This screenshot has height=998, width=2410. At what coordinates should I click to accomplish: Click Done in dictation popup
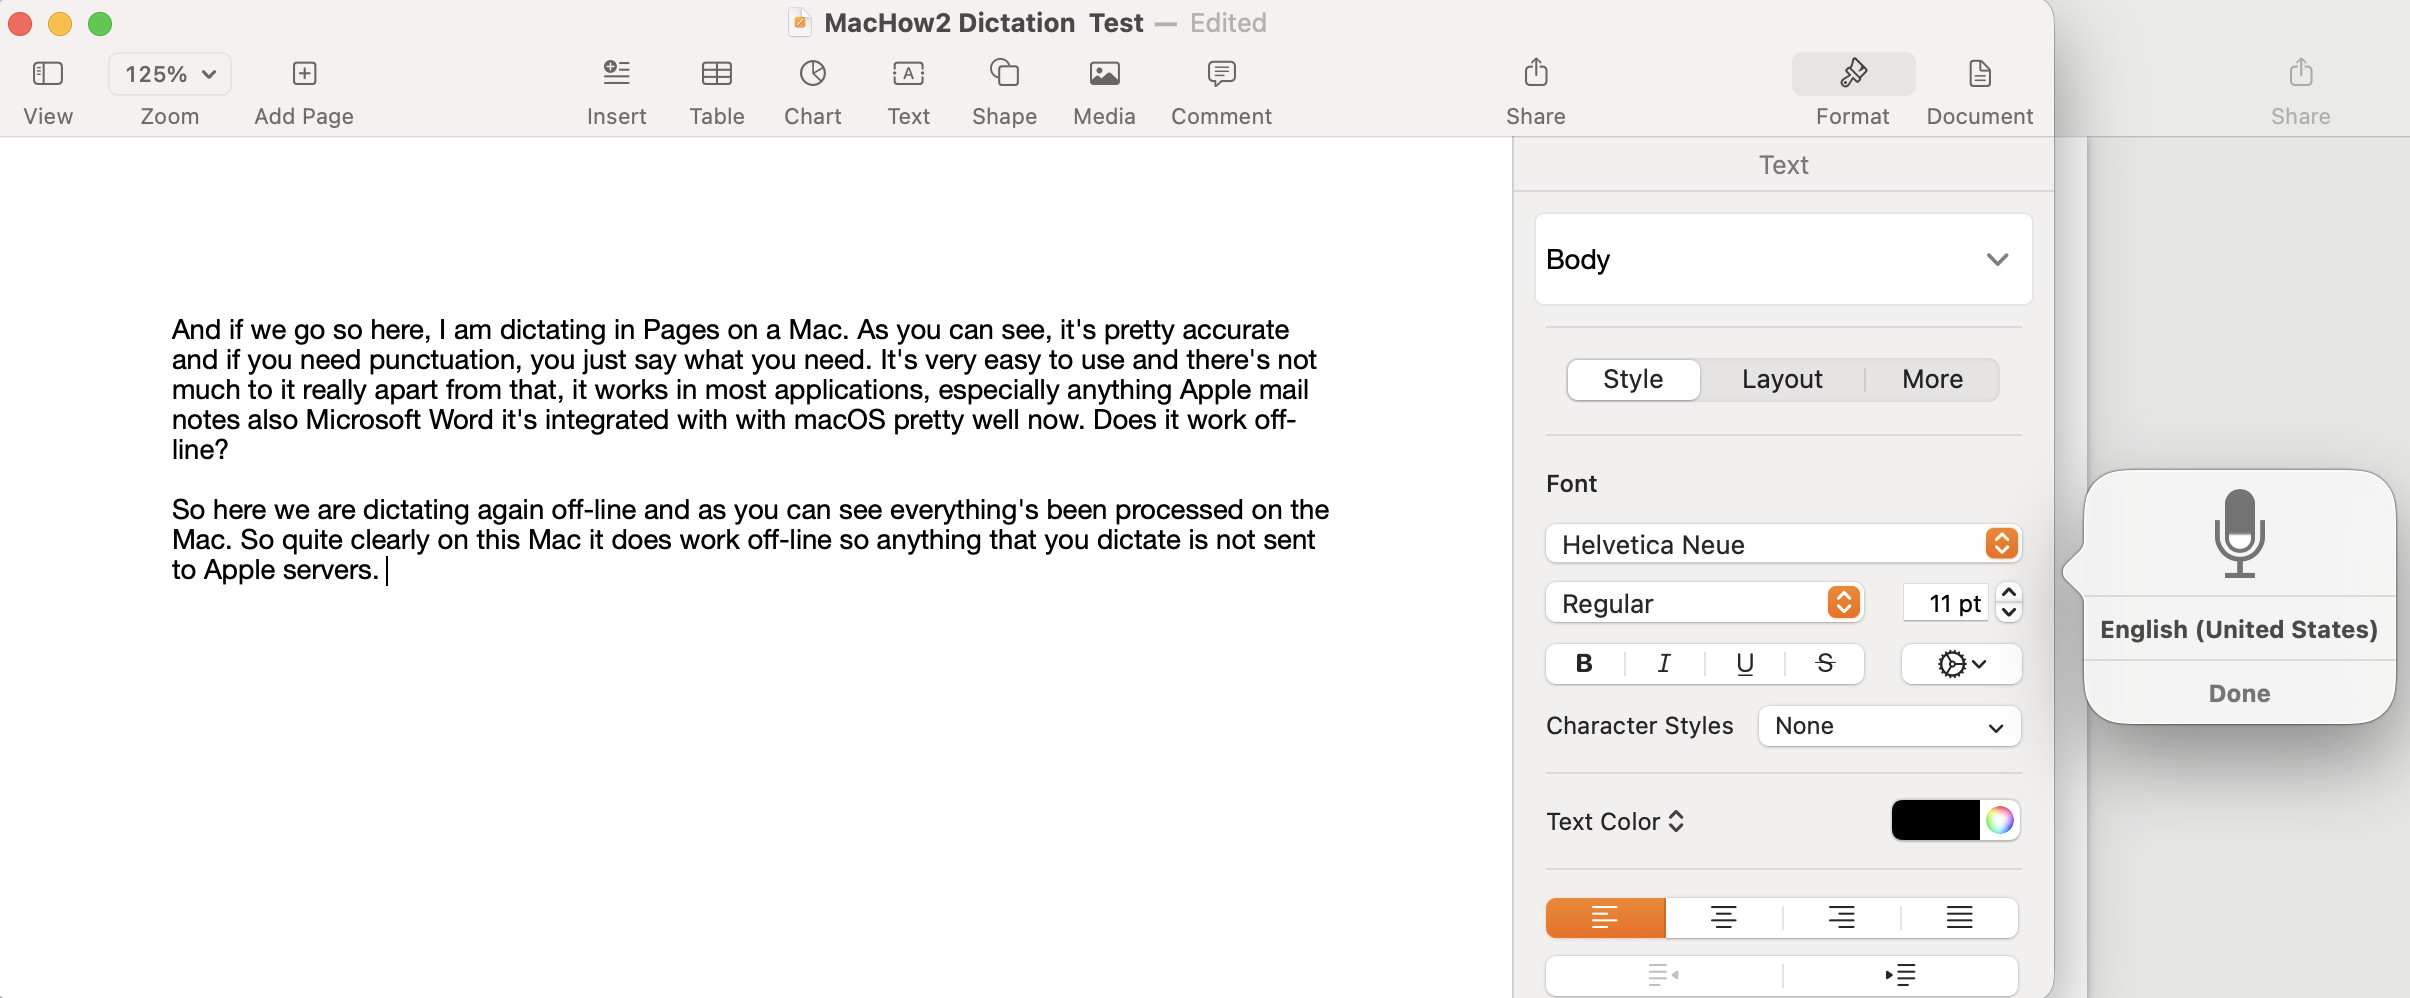(2239, 693)
